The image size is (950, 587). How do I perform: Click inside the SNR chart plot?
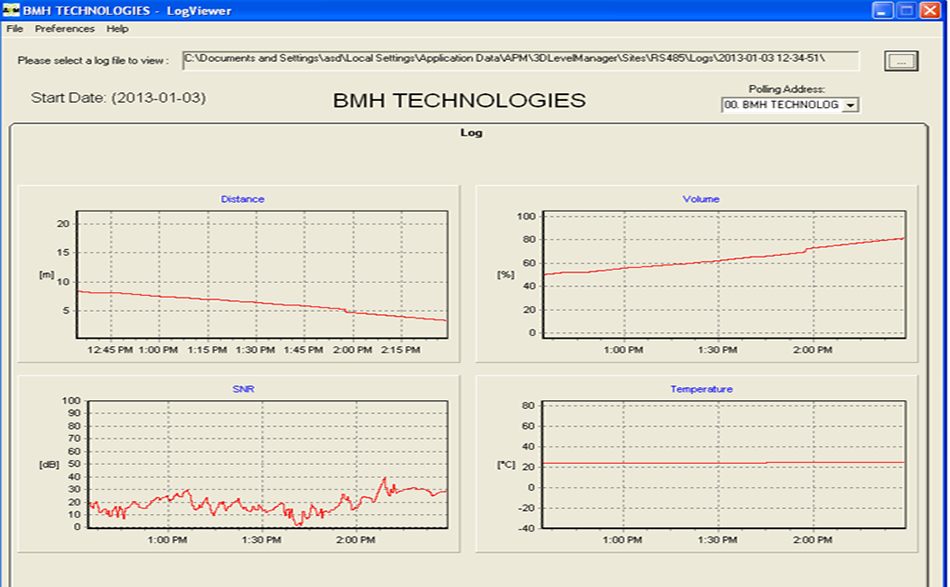268,464
